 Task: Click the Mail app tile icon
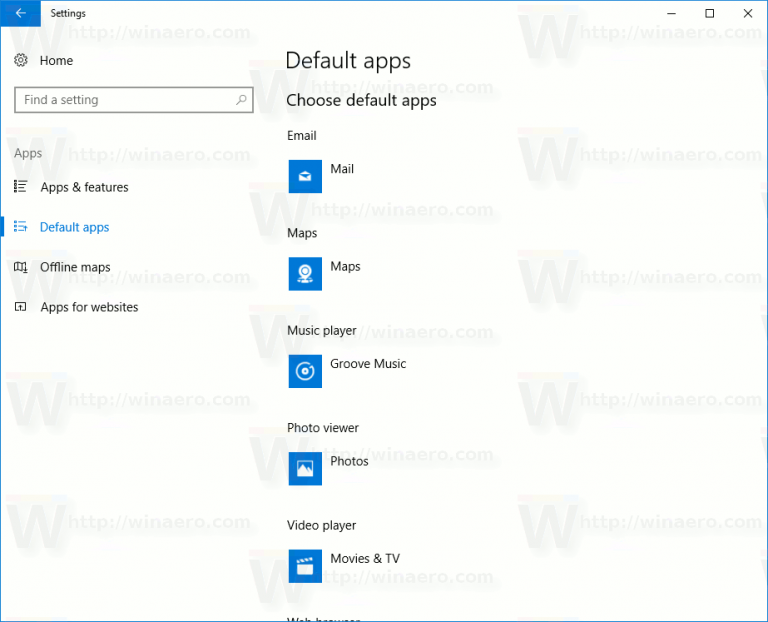pyautogui.click(x=305, y=176)
